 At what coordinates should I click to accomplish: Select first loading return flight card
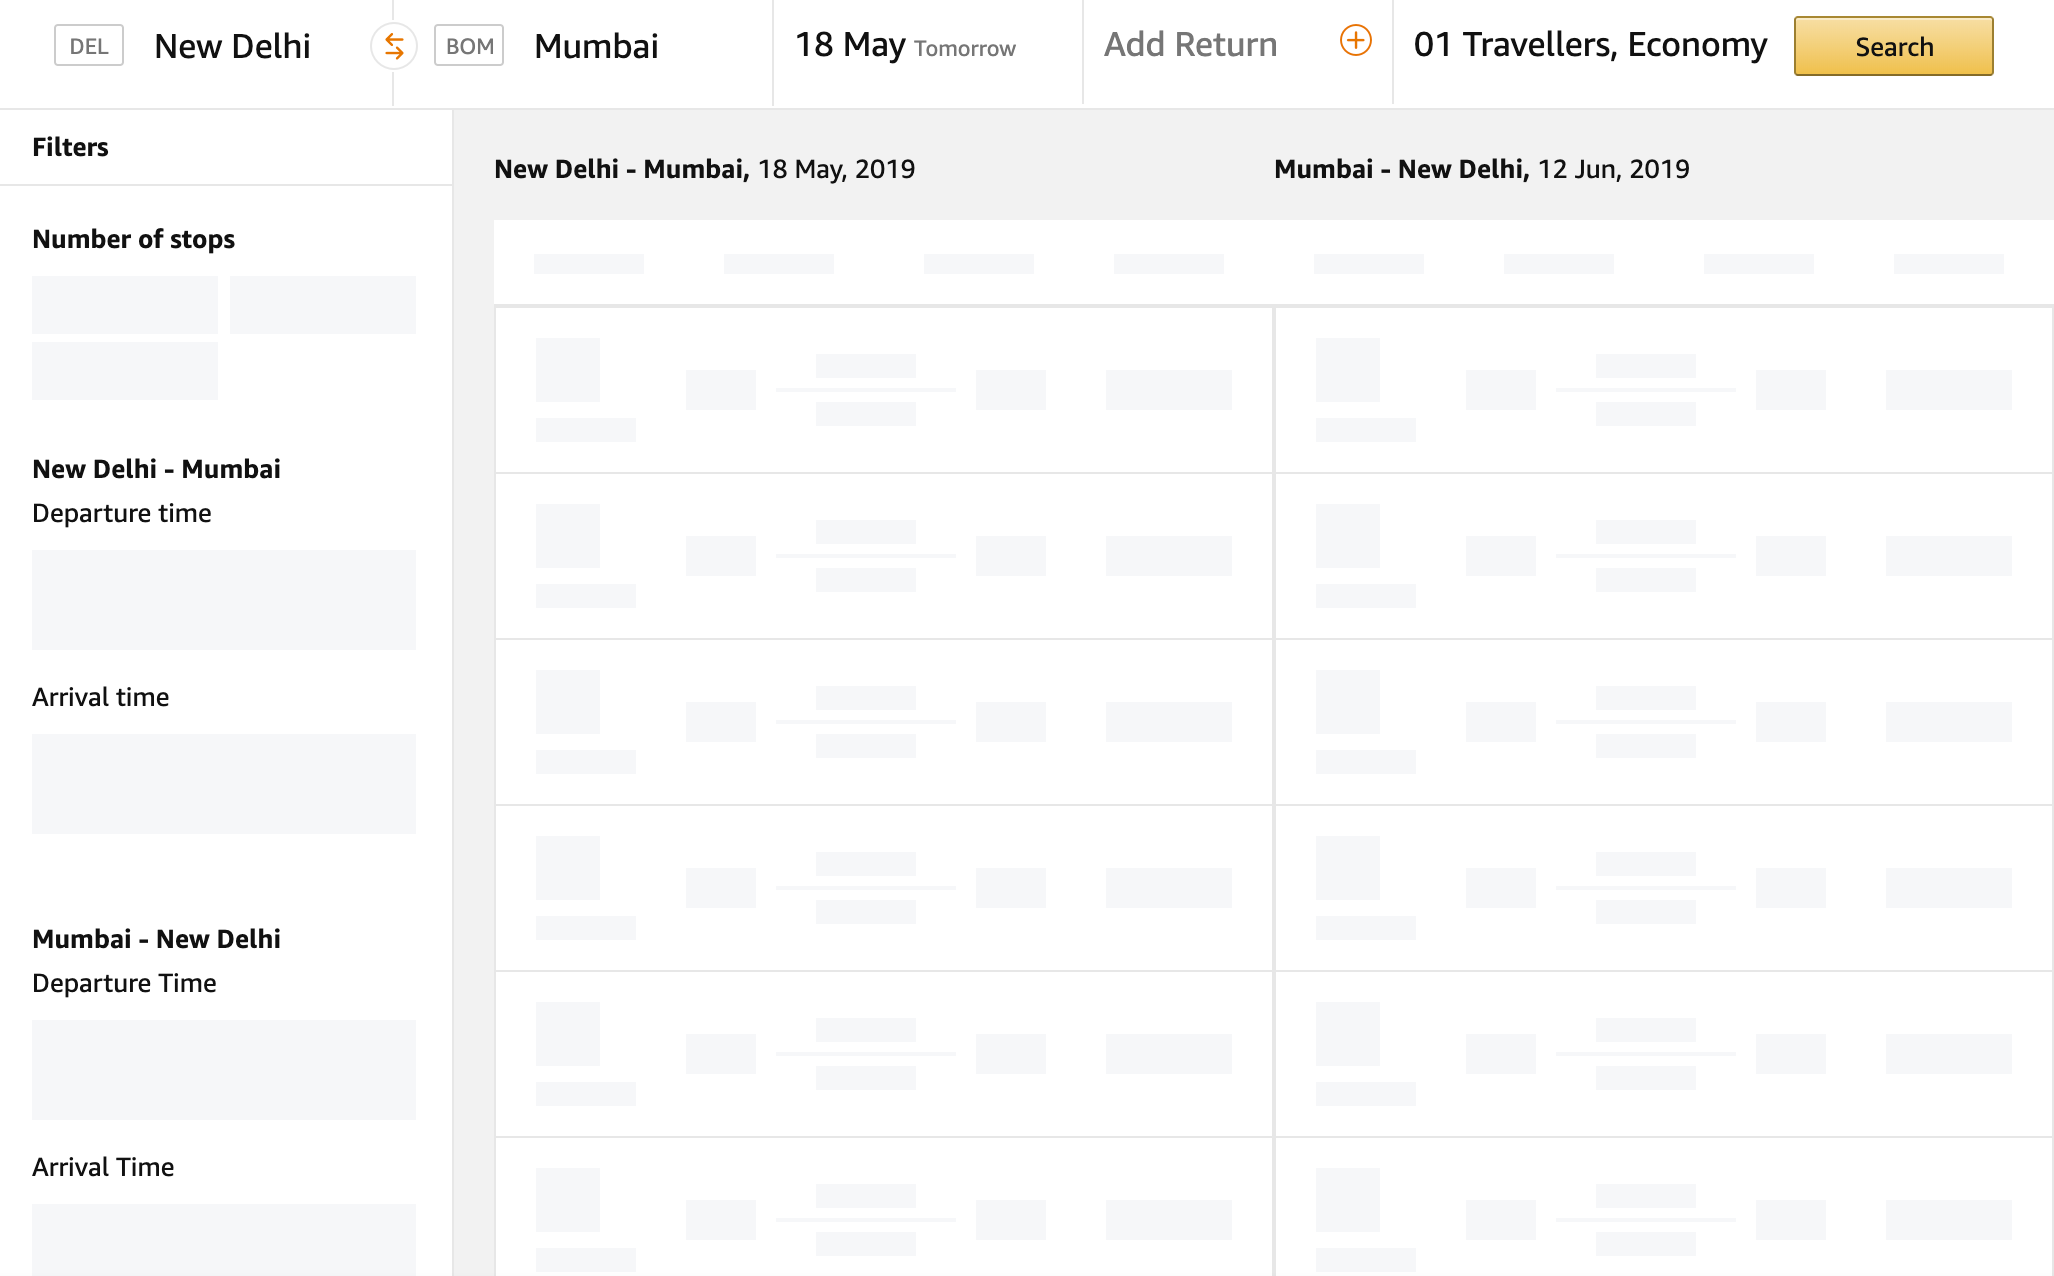(x=1663, y=390)
